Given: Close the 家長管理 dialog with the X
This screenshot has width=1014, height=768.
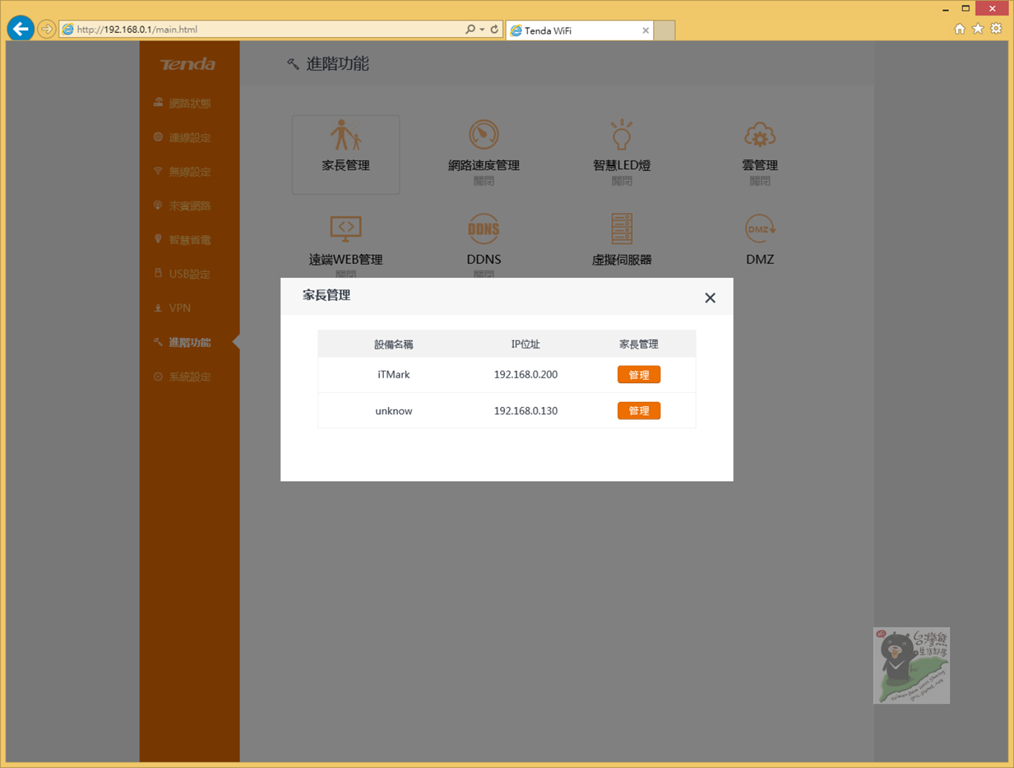Looking at the screenshot, I should coord(710,298).
